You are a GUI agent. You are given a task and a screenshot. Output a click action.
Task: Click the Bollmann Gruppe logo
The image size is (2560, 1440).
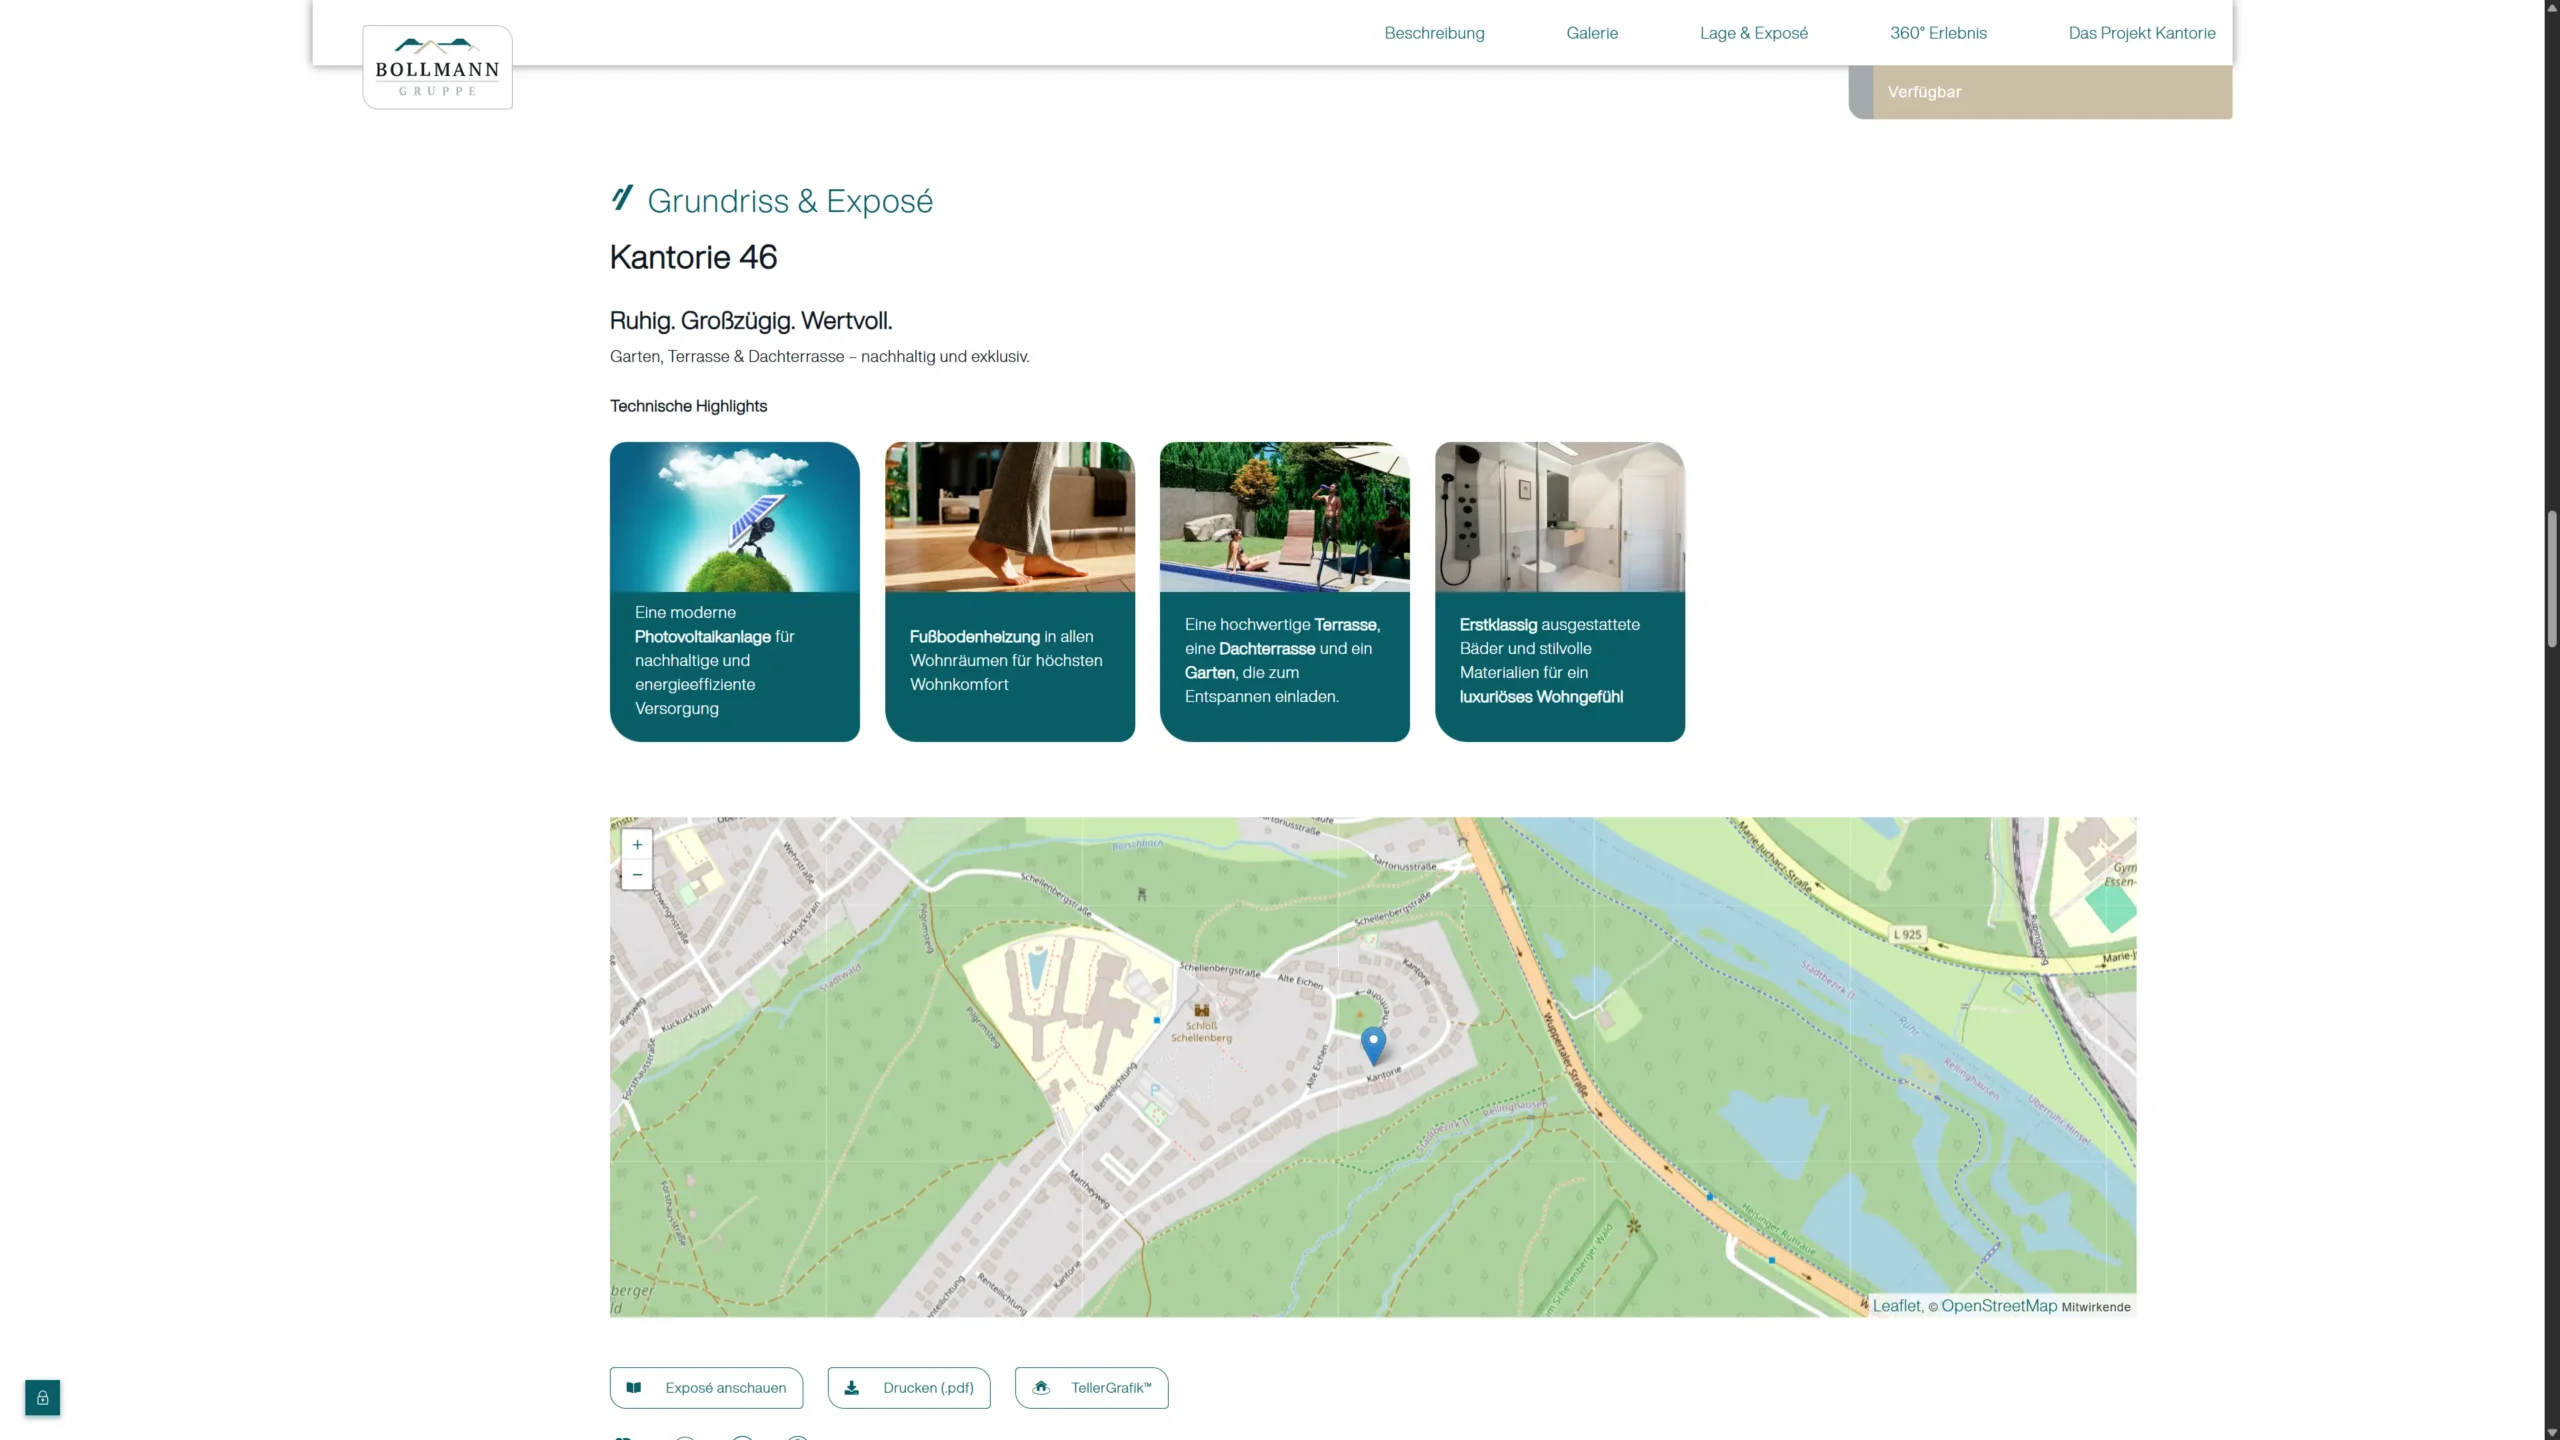click(x=437, y=67)
